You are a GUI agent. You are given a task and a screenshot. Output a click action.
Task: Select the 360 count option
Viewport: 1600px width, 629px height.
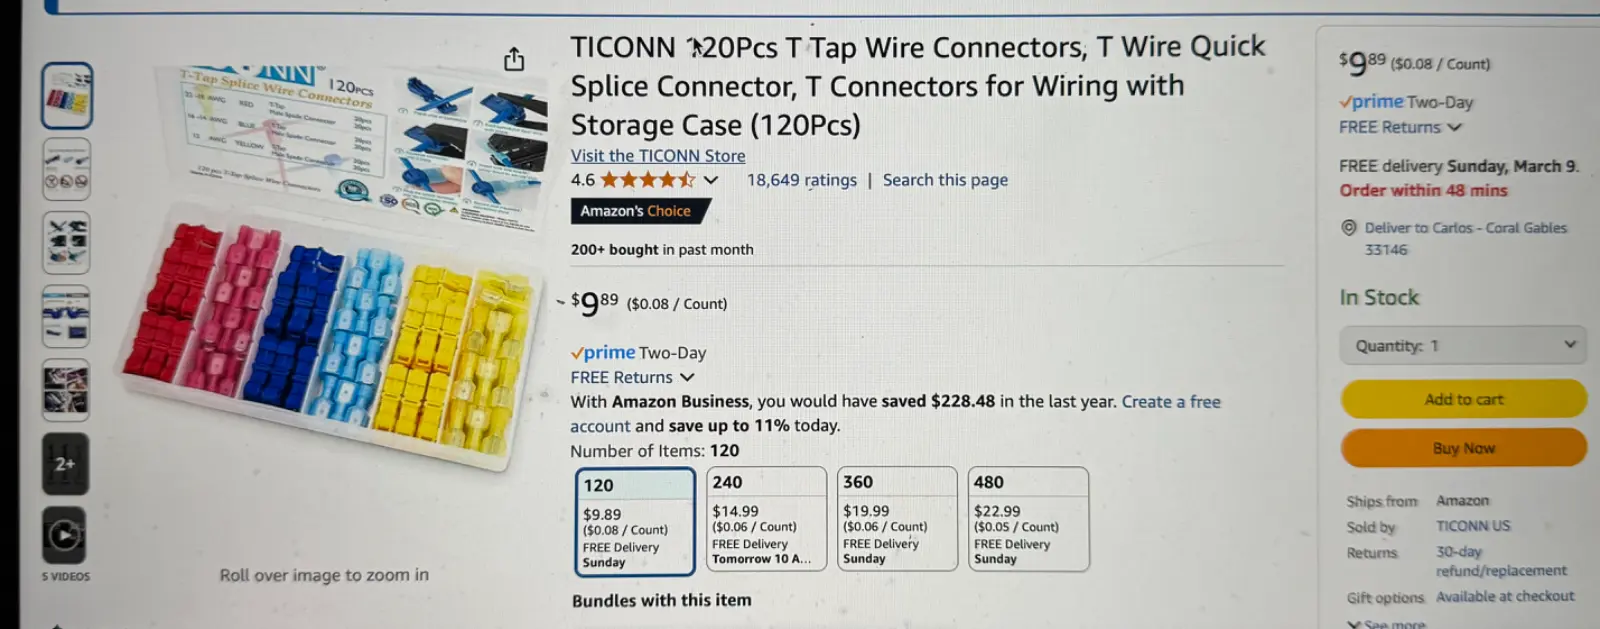pos(897,519)
